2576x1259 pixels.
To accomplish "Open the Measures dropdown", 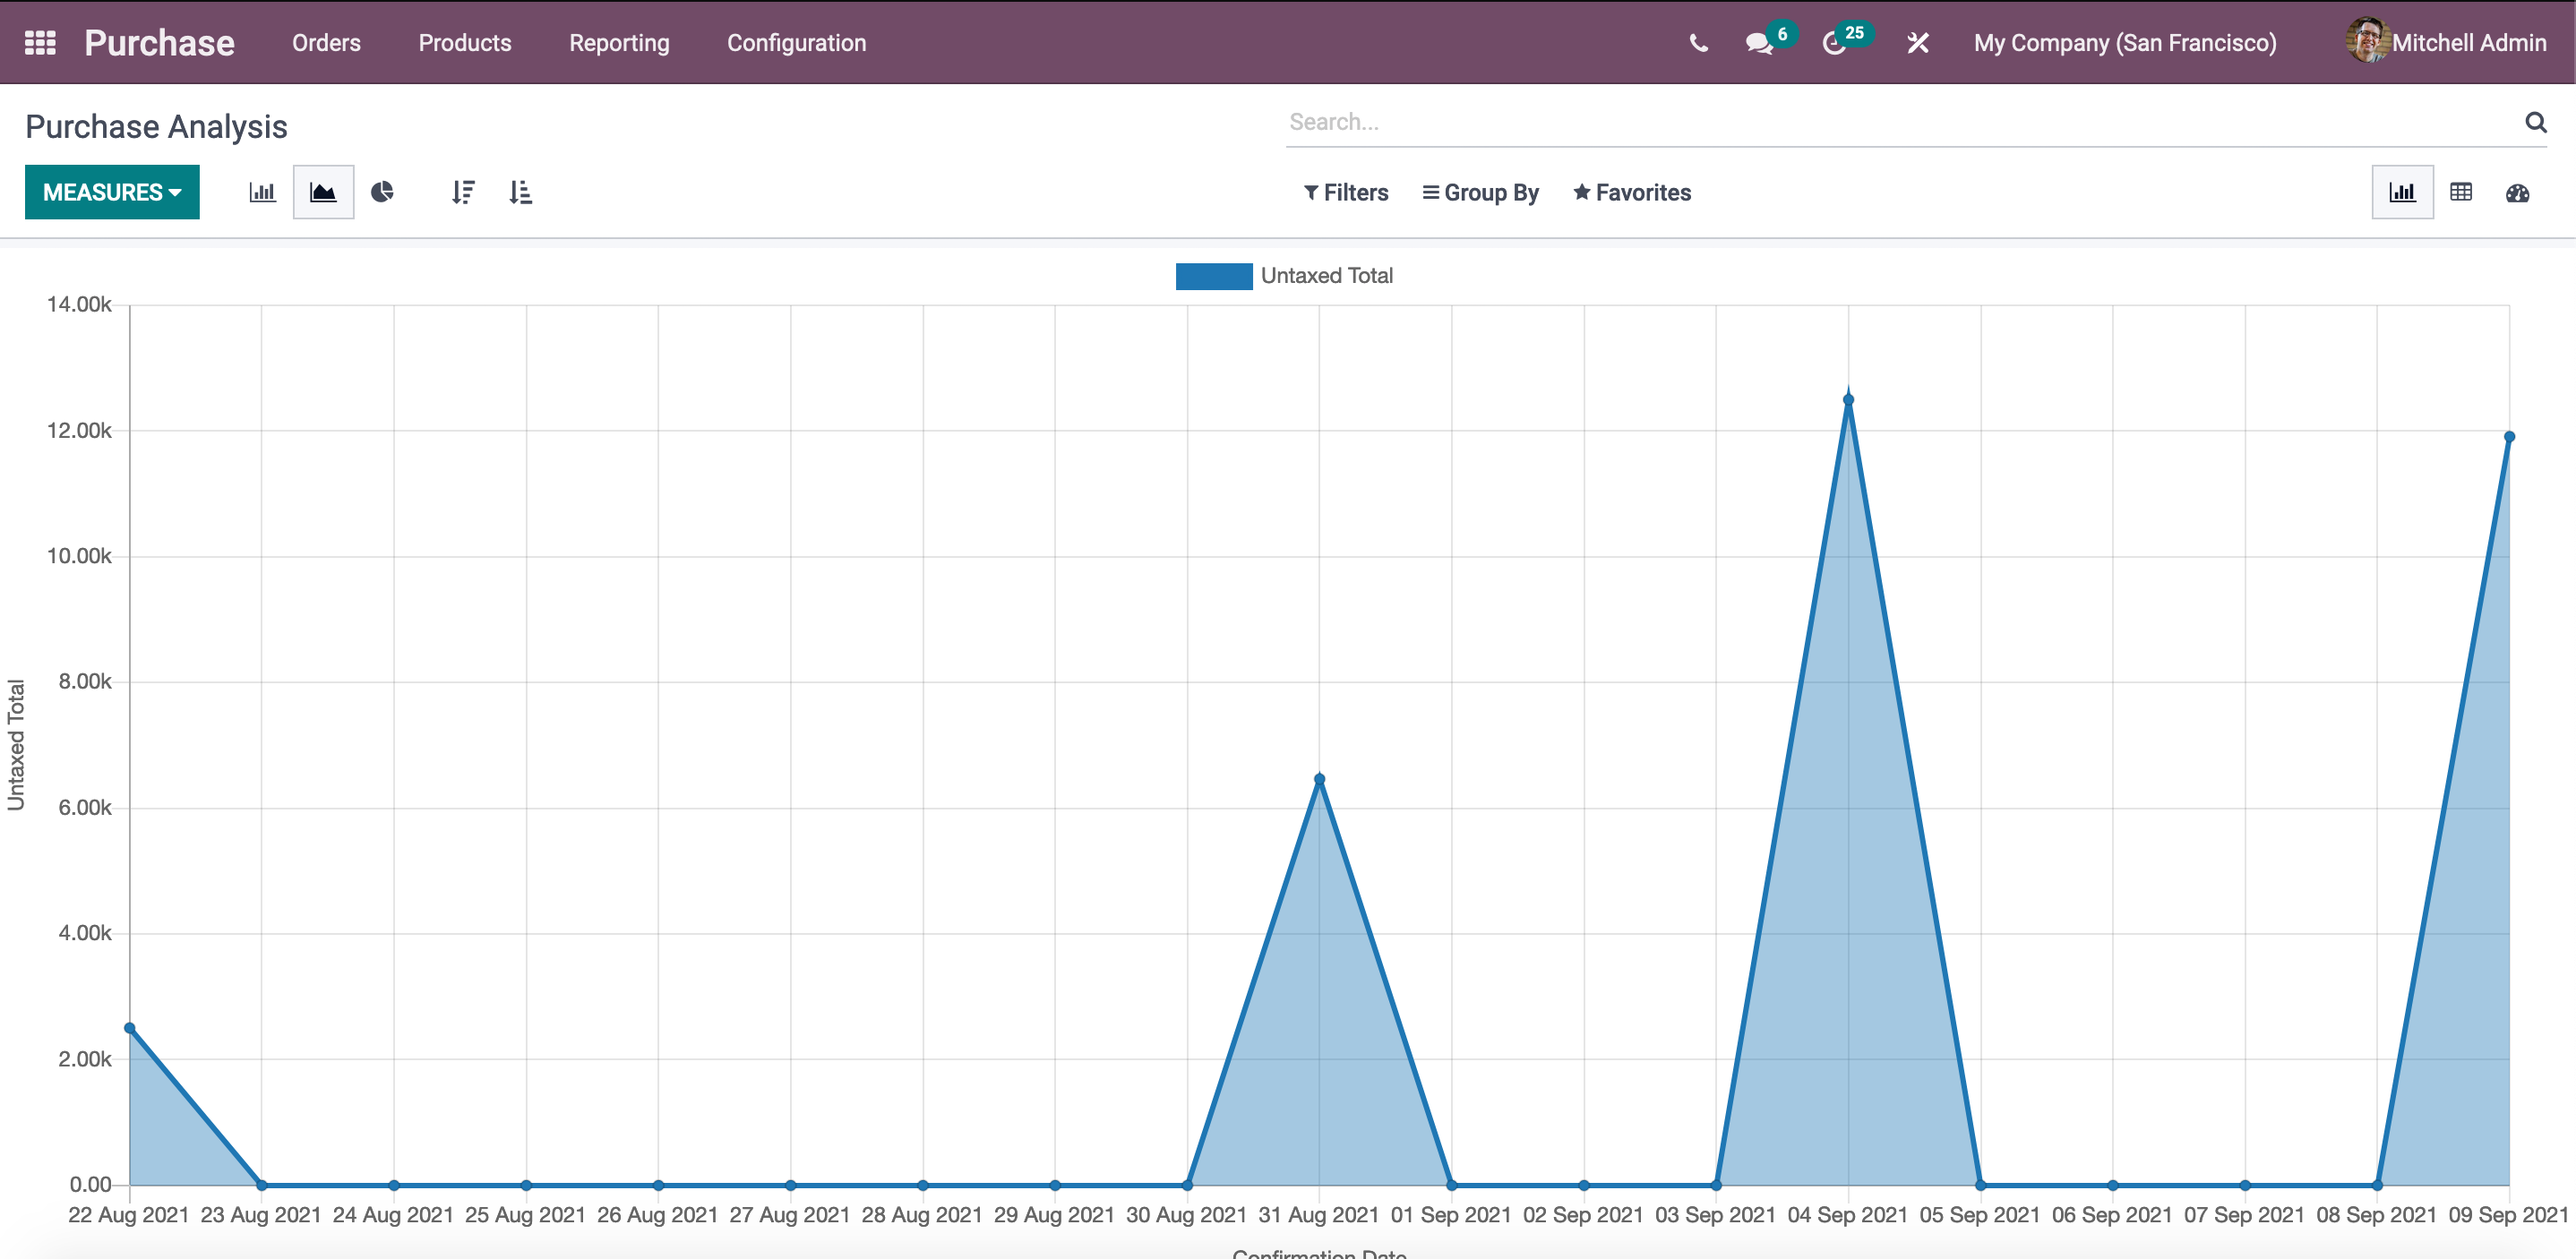I will pyautogui.click(x=112, y=192).
